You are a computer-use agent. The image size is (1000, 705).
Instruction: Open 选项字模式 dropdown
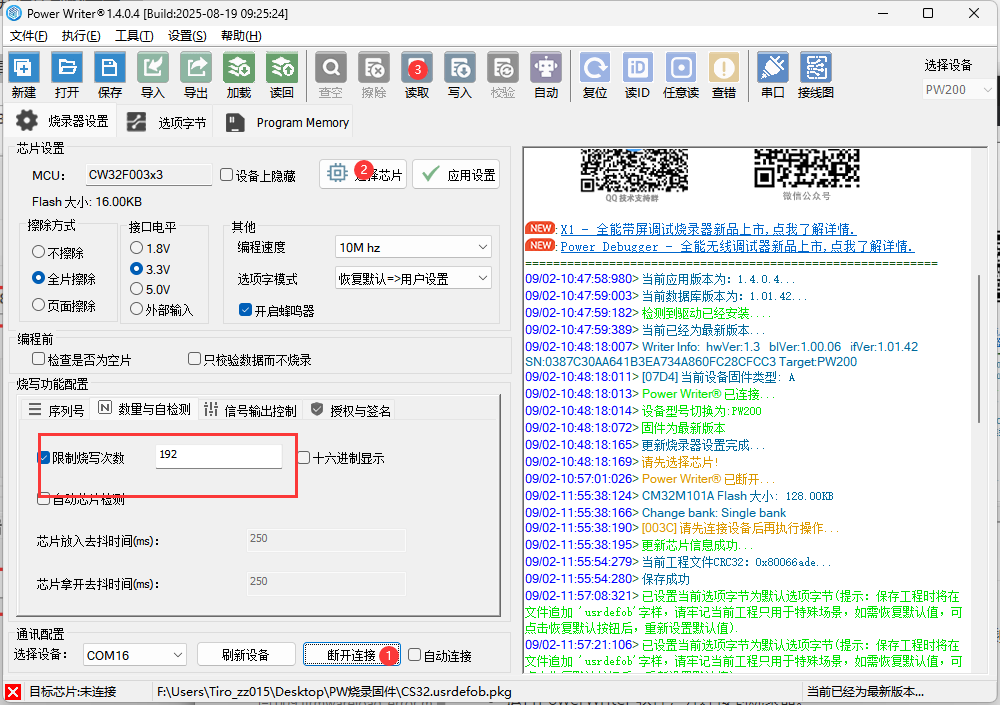click(x=413, y=278)
